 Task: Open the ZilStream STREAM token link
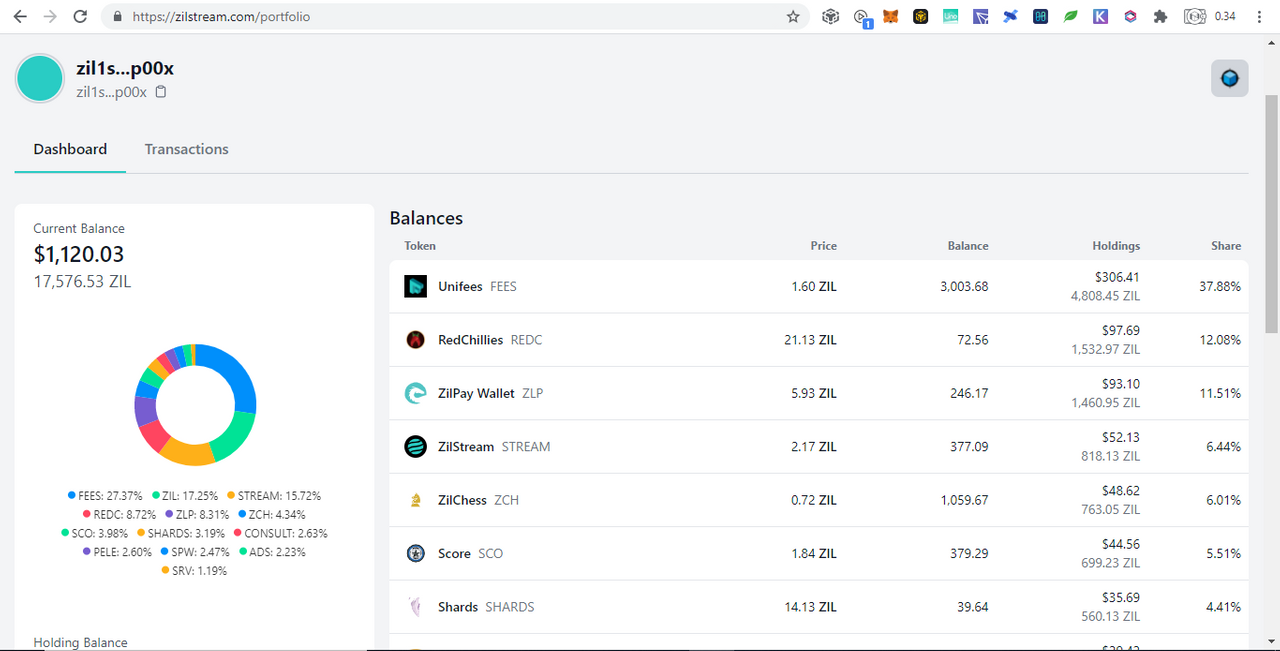click(494, 447)
